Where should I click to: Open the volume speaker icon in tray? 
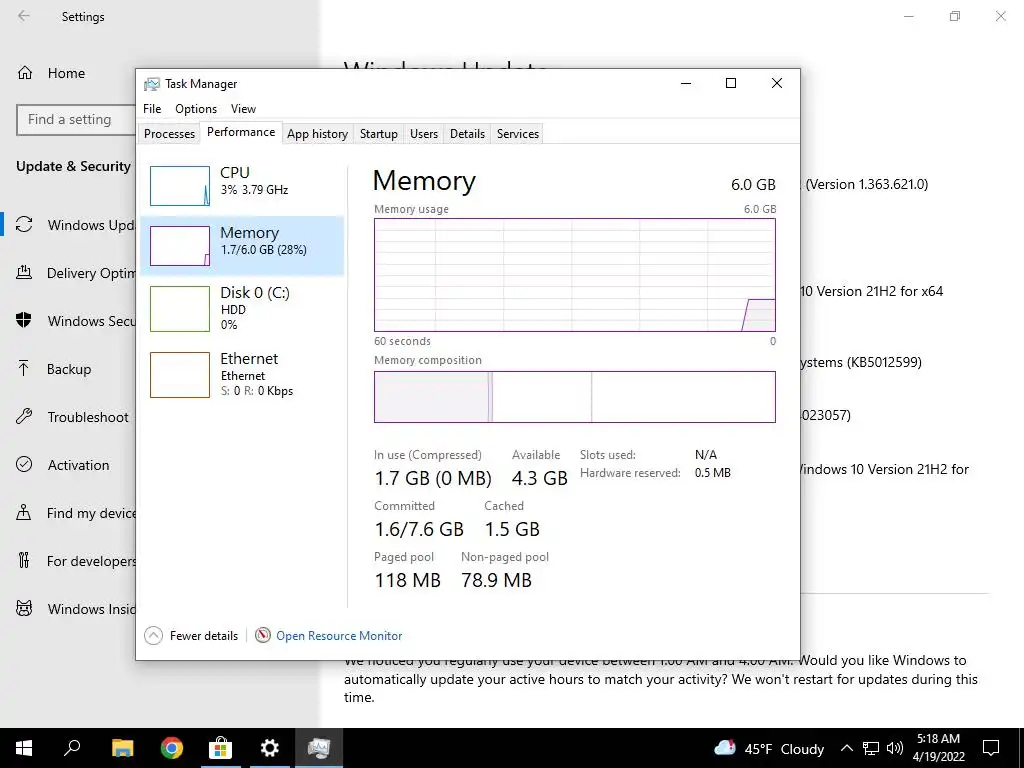click(x=895, y=748)
